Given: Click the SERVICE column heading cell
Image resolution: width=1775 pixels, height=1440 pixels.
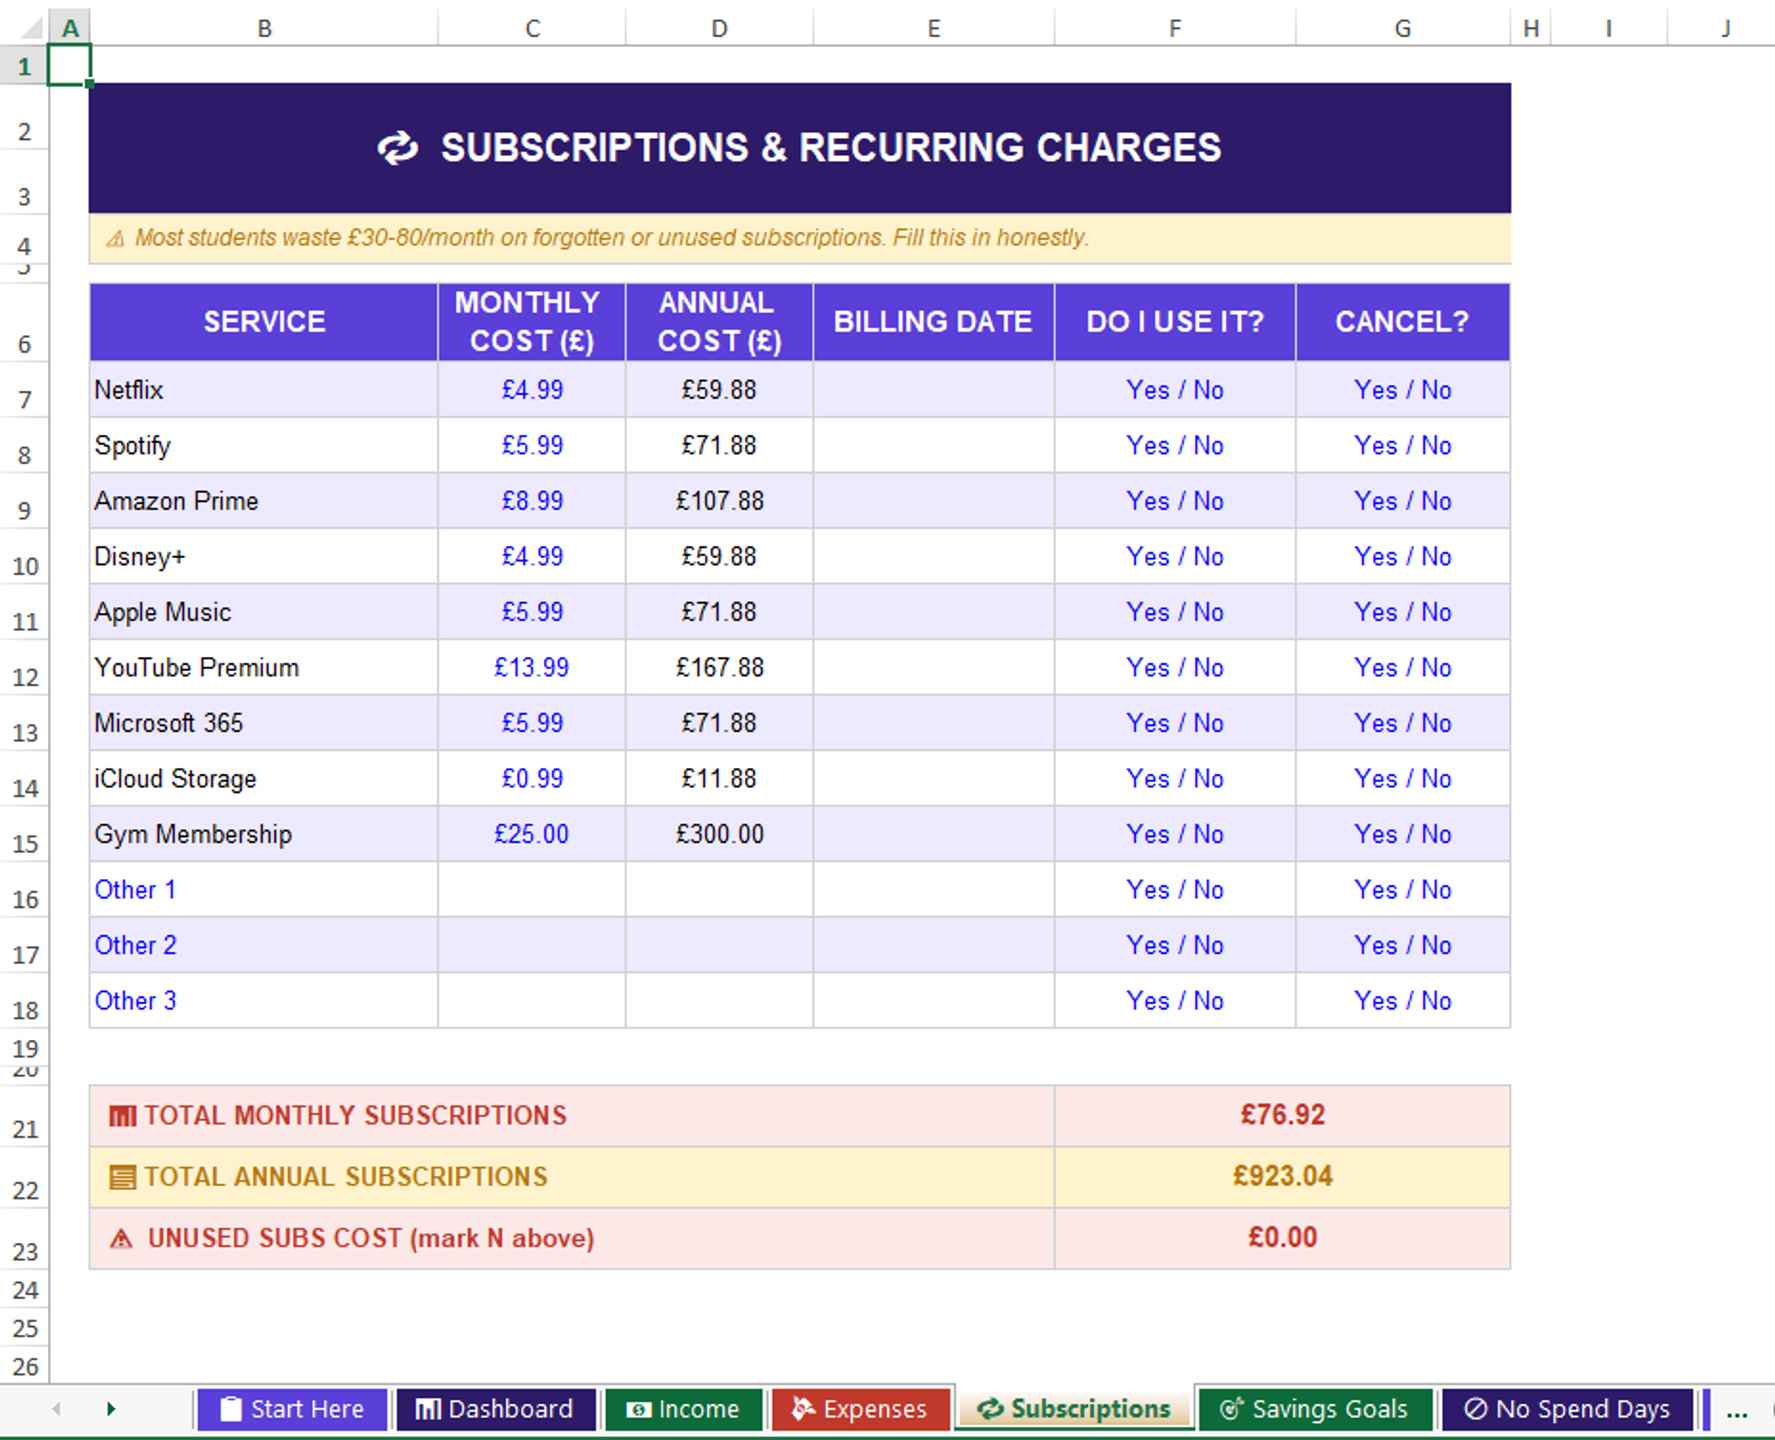Looking at the screenshot, I should click(264, 322).
